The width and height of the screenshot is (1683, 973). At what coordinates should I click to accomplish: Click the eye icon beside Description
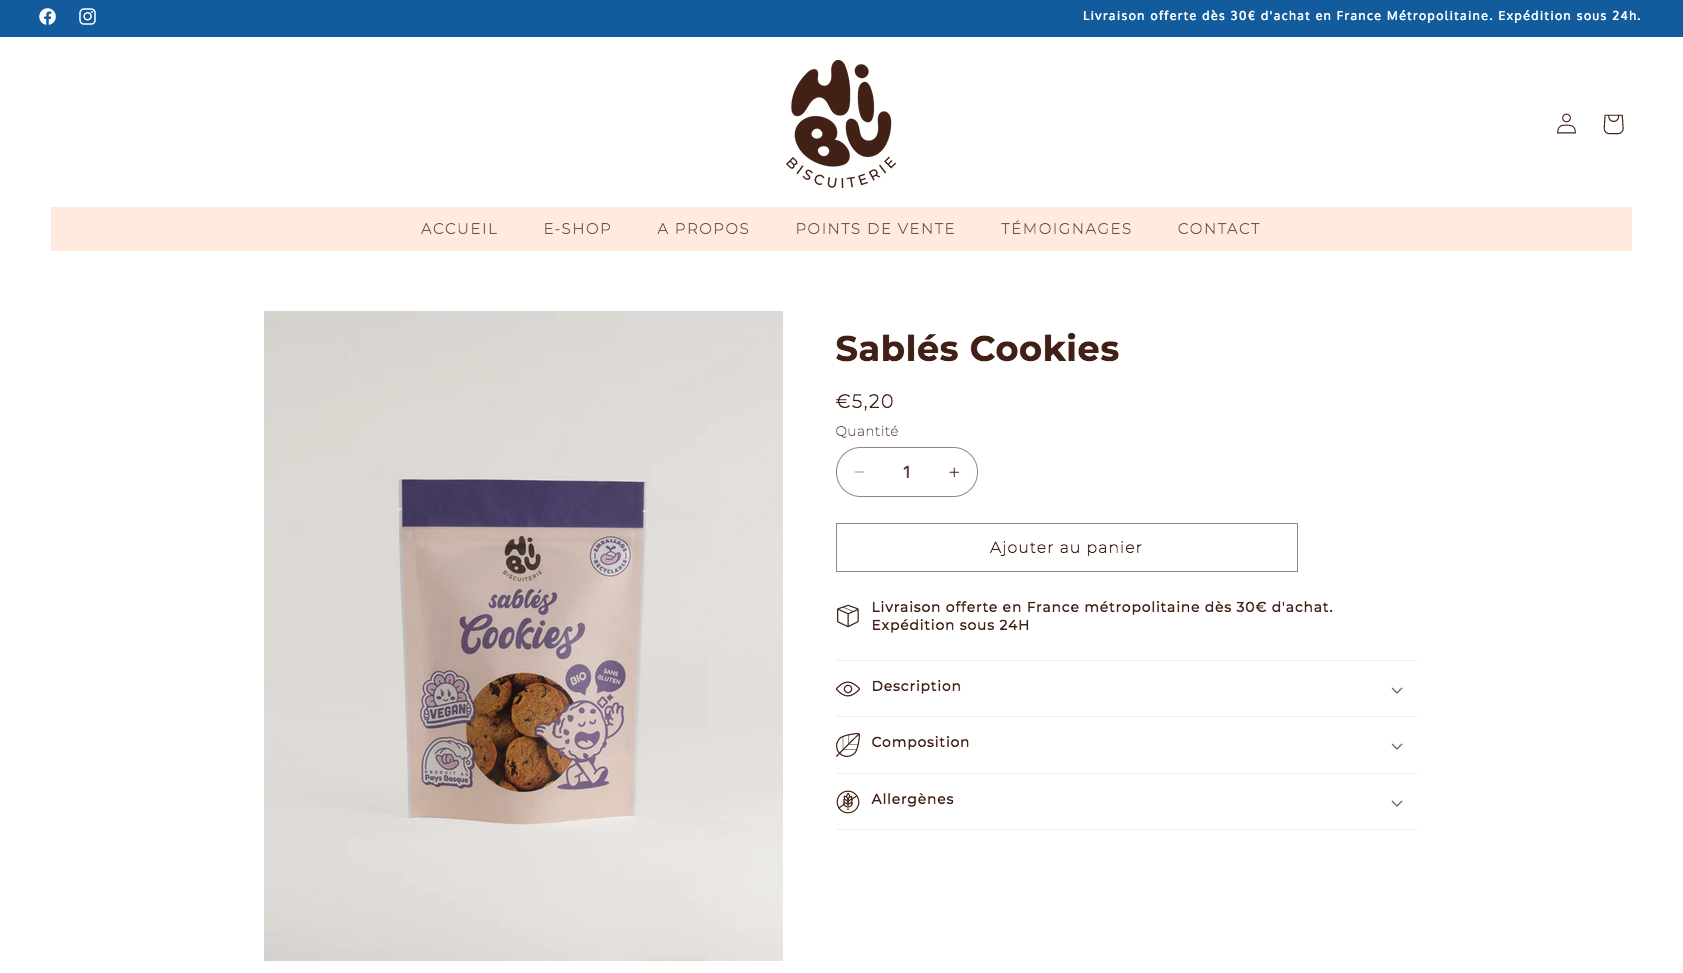coord(848,689)
